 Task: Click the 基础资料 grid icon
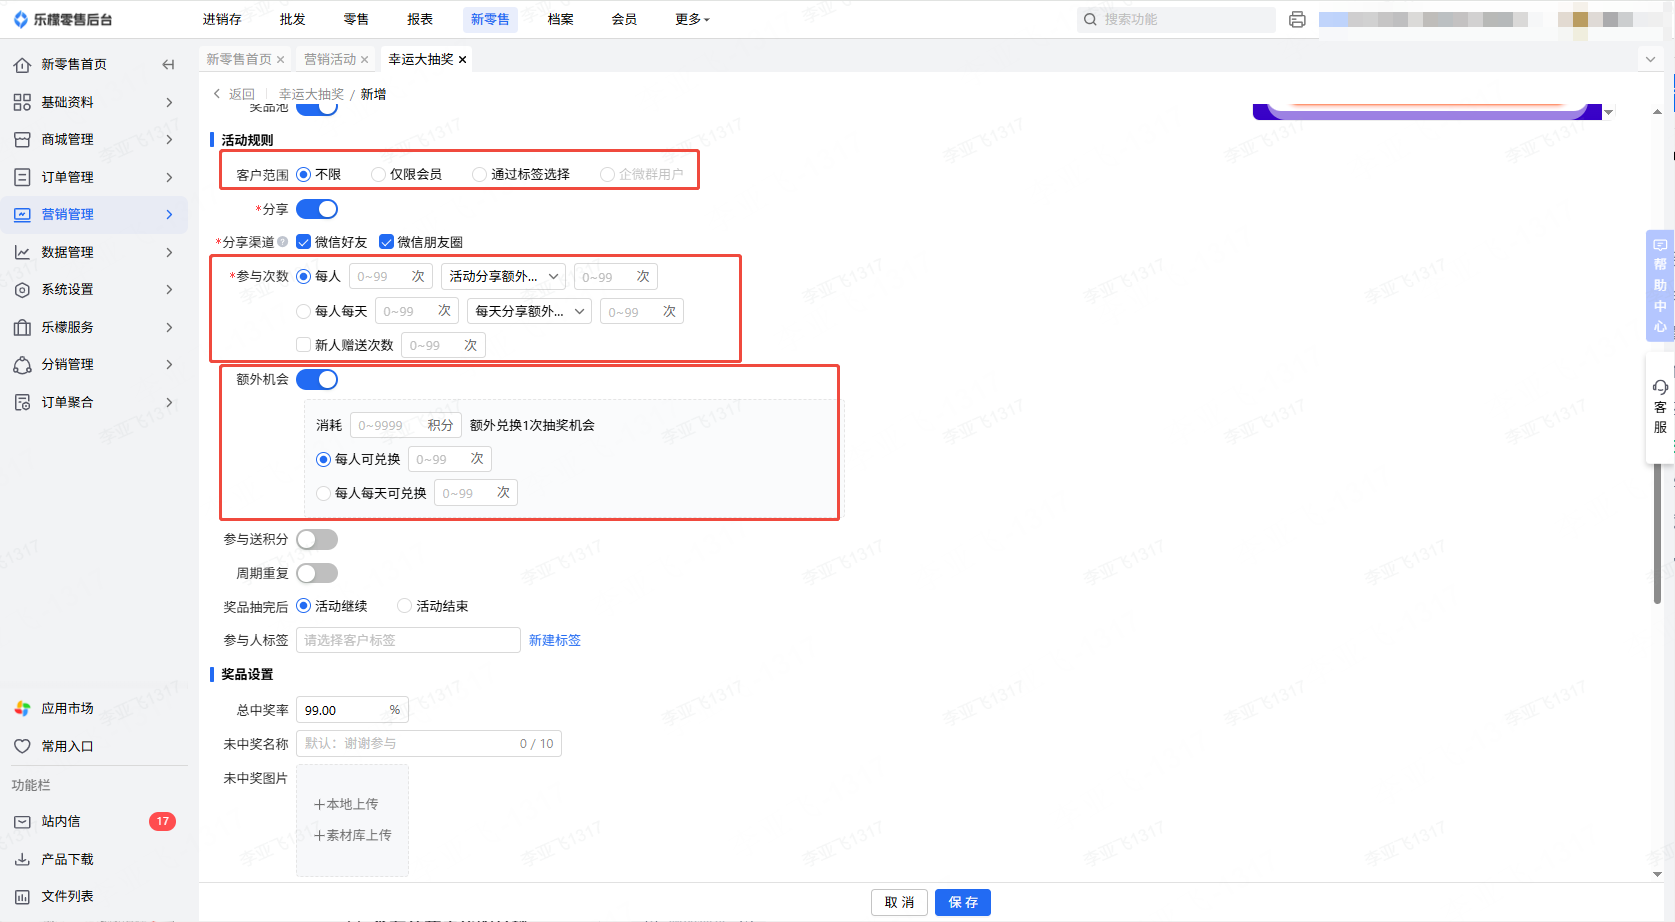(22, 102)
